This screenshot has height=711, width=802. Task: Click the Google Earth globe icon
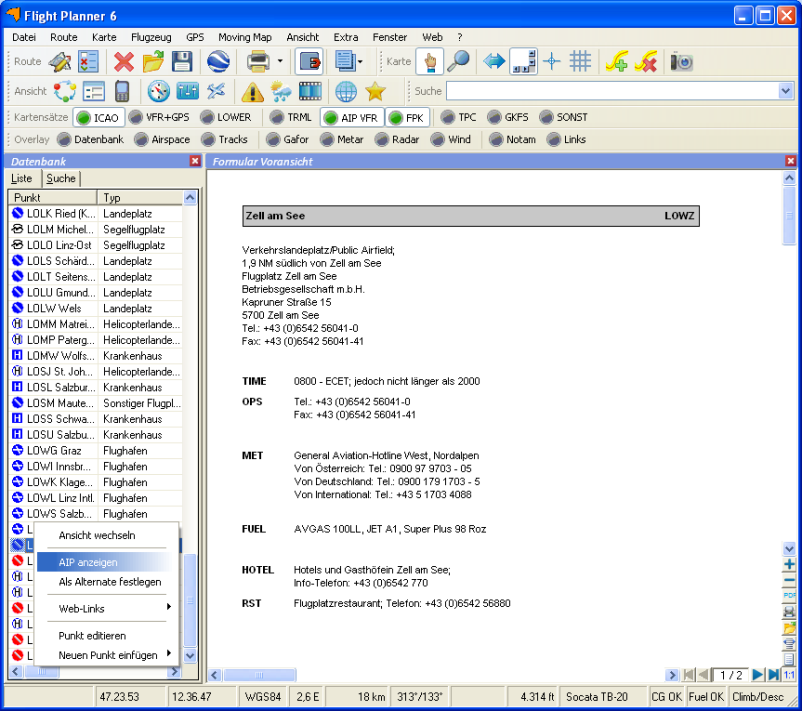tap(218, 62)
